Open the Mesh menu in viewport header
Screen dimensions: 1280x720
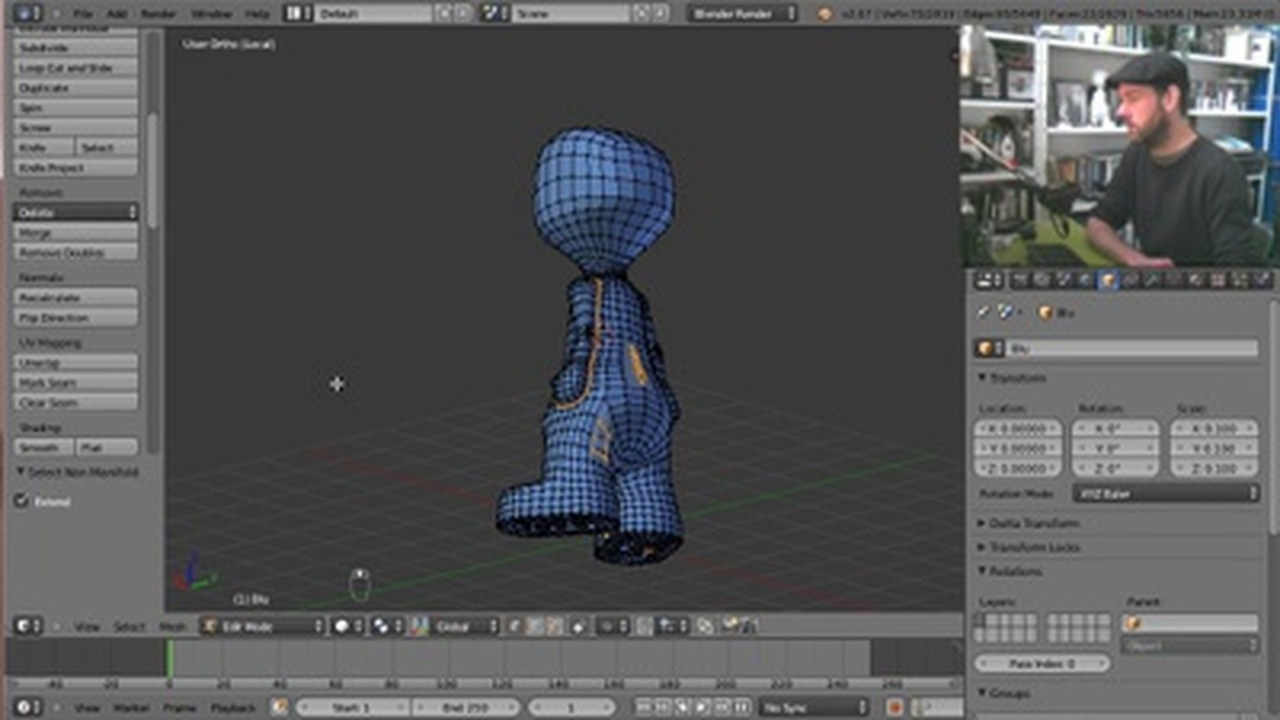click(x=172, y=627)
